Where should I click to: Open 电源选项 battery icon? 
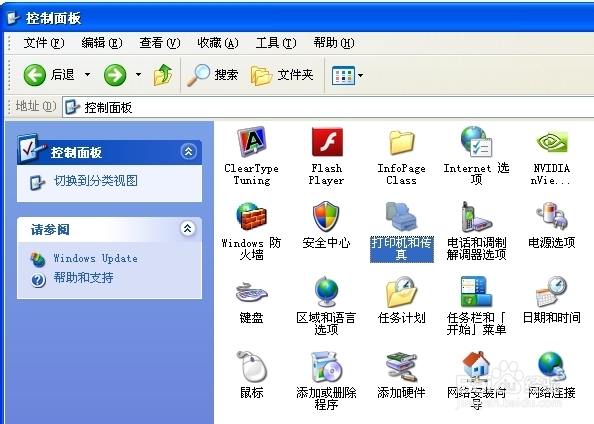tap(552, 217)
